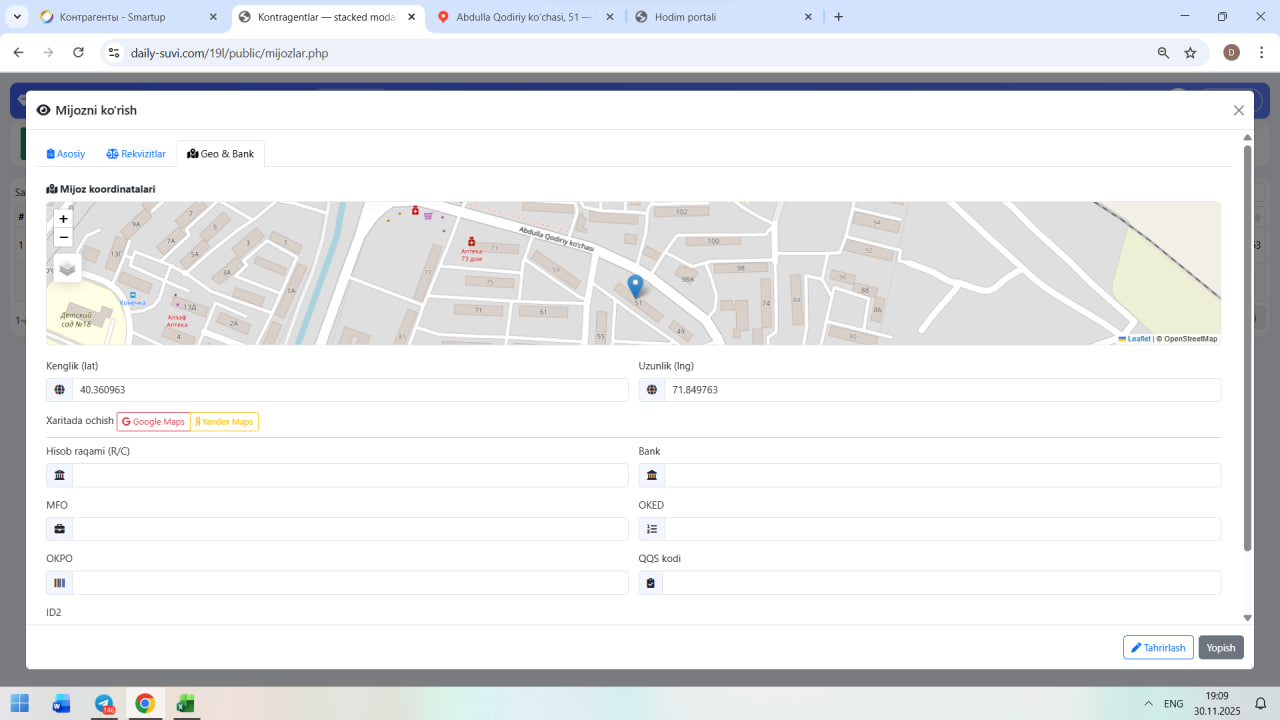
Task: Open location in Yandex Maps
Action: (225, 422)
